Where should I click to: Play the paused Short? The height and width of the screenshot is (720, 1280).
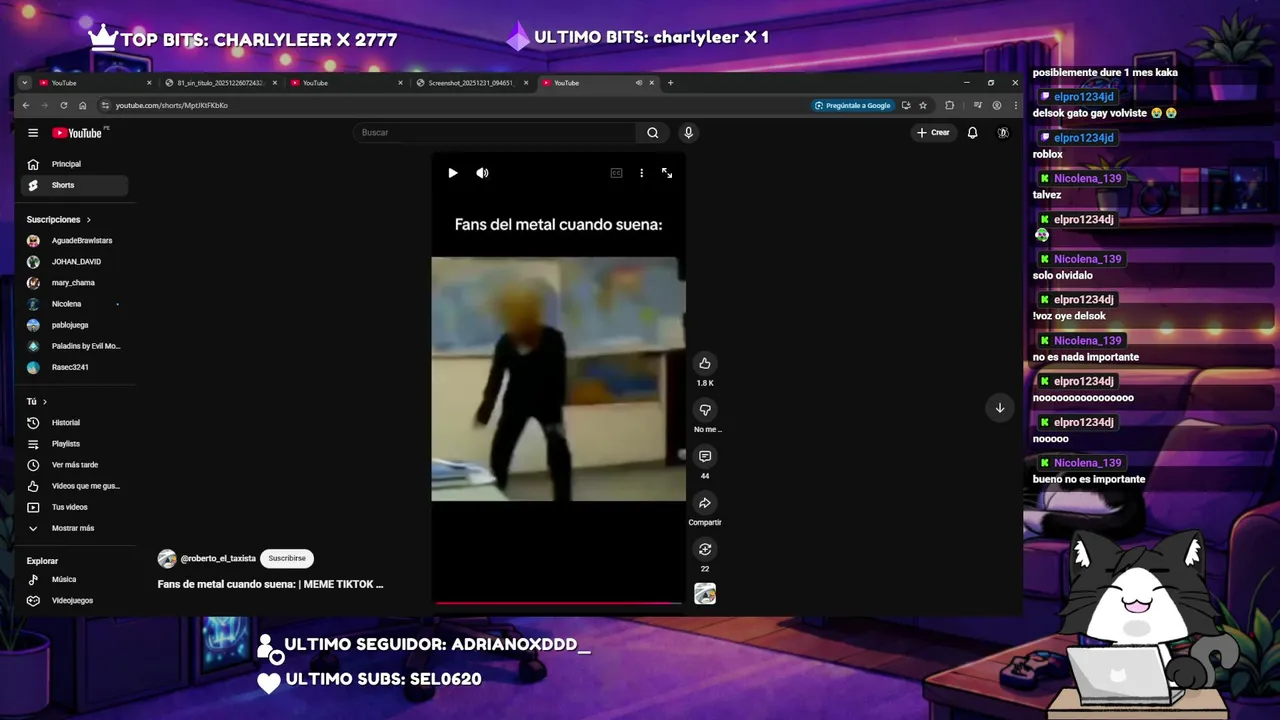point(453,173)
